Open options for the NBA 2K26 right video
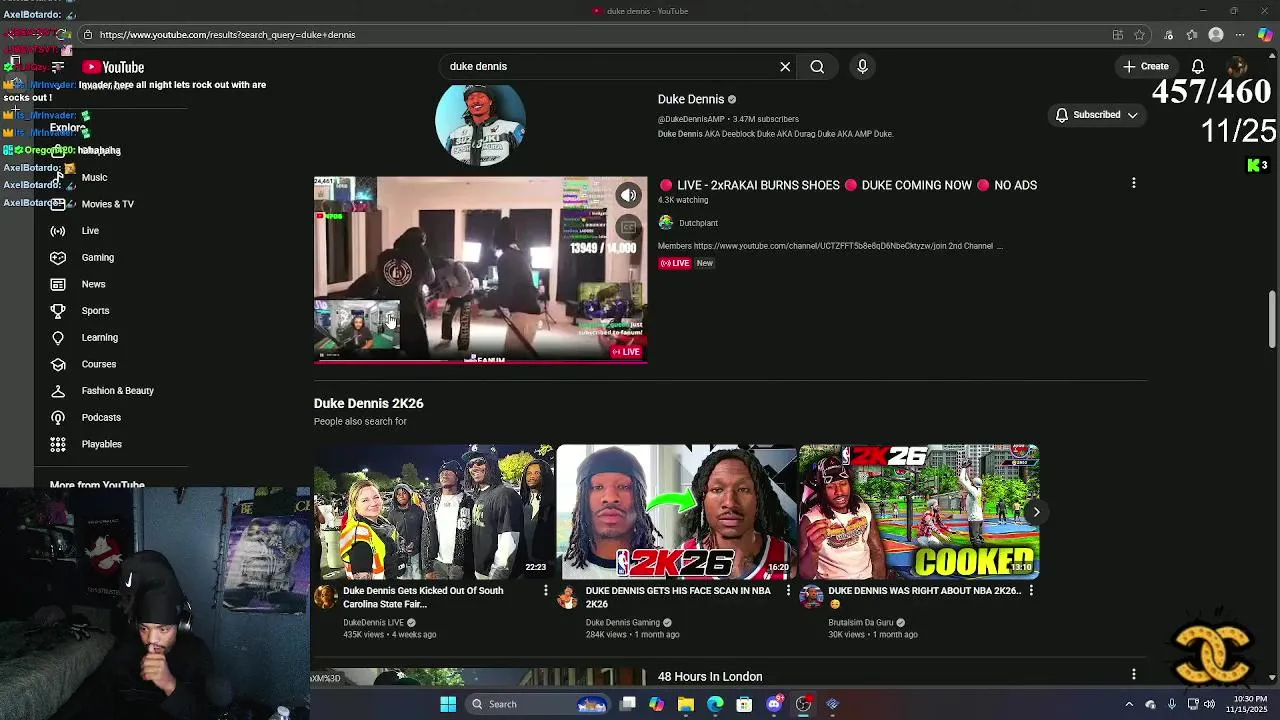 click(x=1030, y=591)
